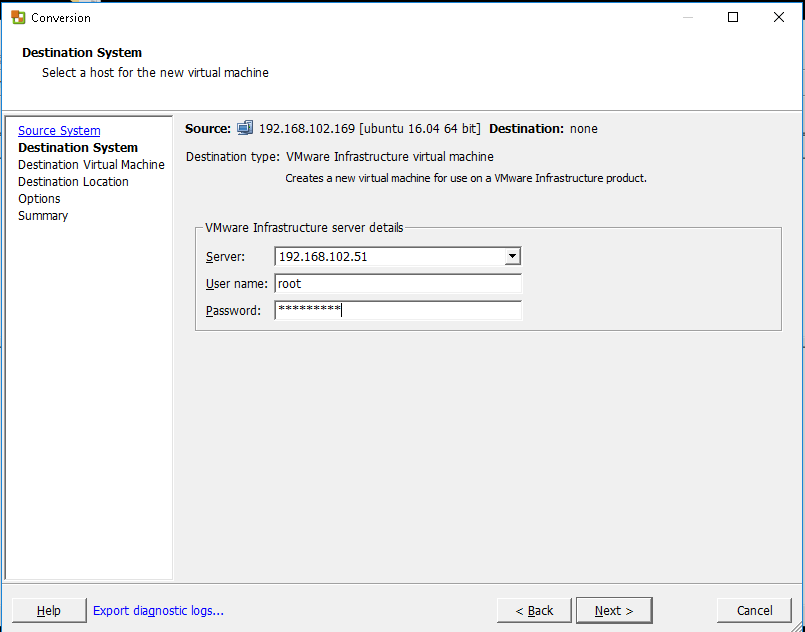Select Options wizard step
This screenshot has height=632, width=805.
39,199
